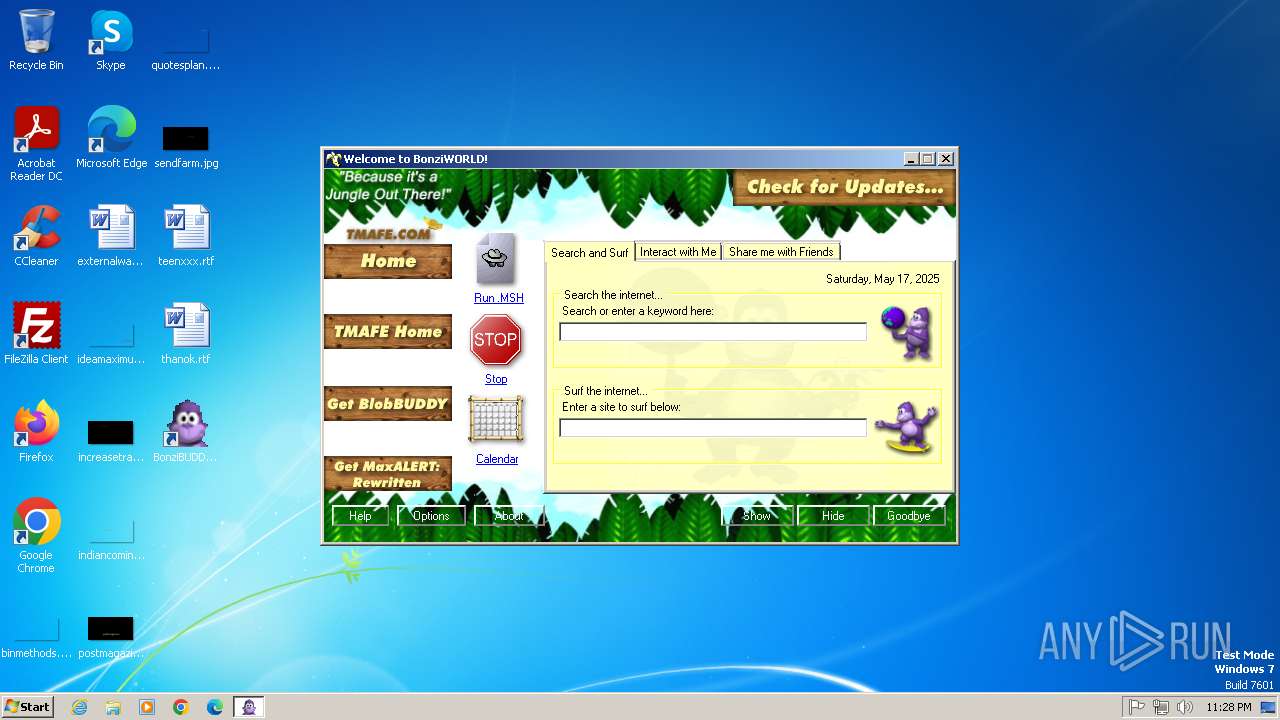Click Bonzi surfing image
The height and width of the screenshot is (720, 1280).
point(906,427)
